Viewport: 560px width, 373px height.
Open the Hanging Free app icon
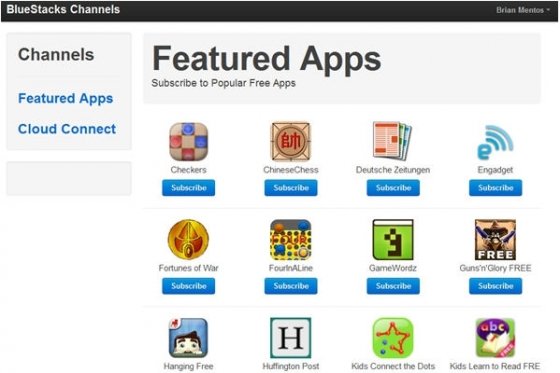pyautogui.click(x=188, y=338)
